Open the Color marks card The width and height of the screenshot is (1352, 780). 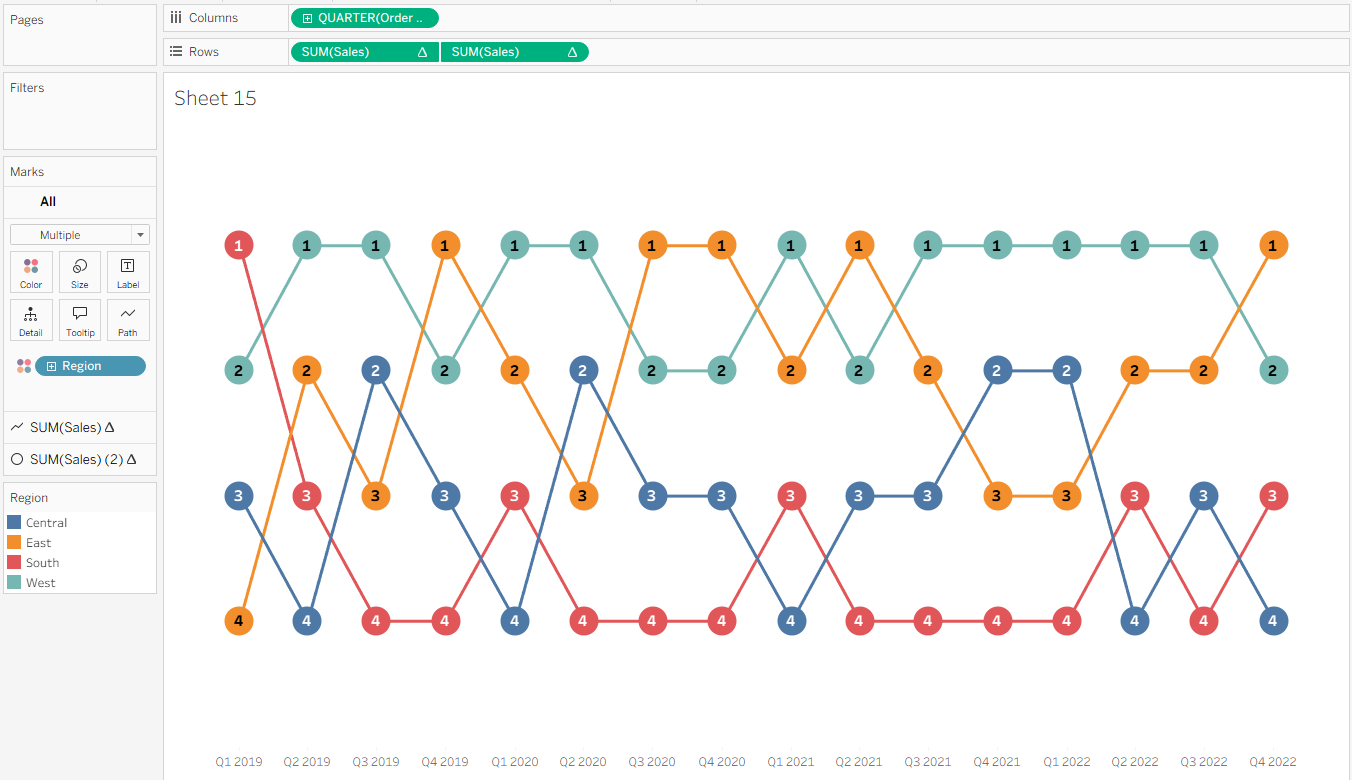click(x=31, y=271)
